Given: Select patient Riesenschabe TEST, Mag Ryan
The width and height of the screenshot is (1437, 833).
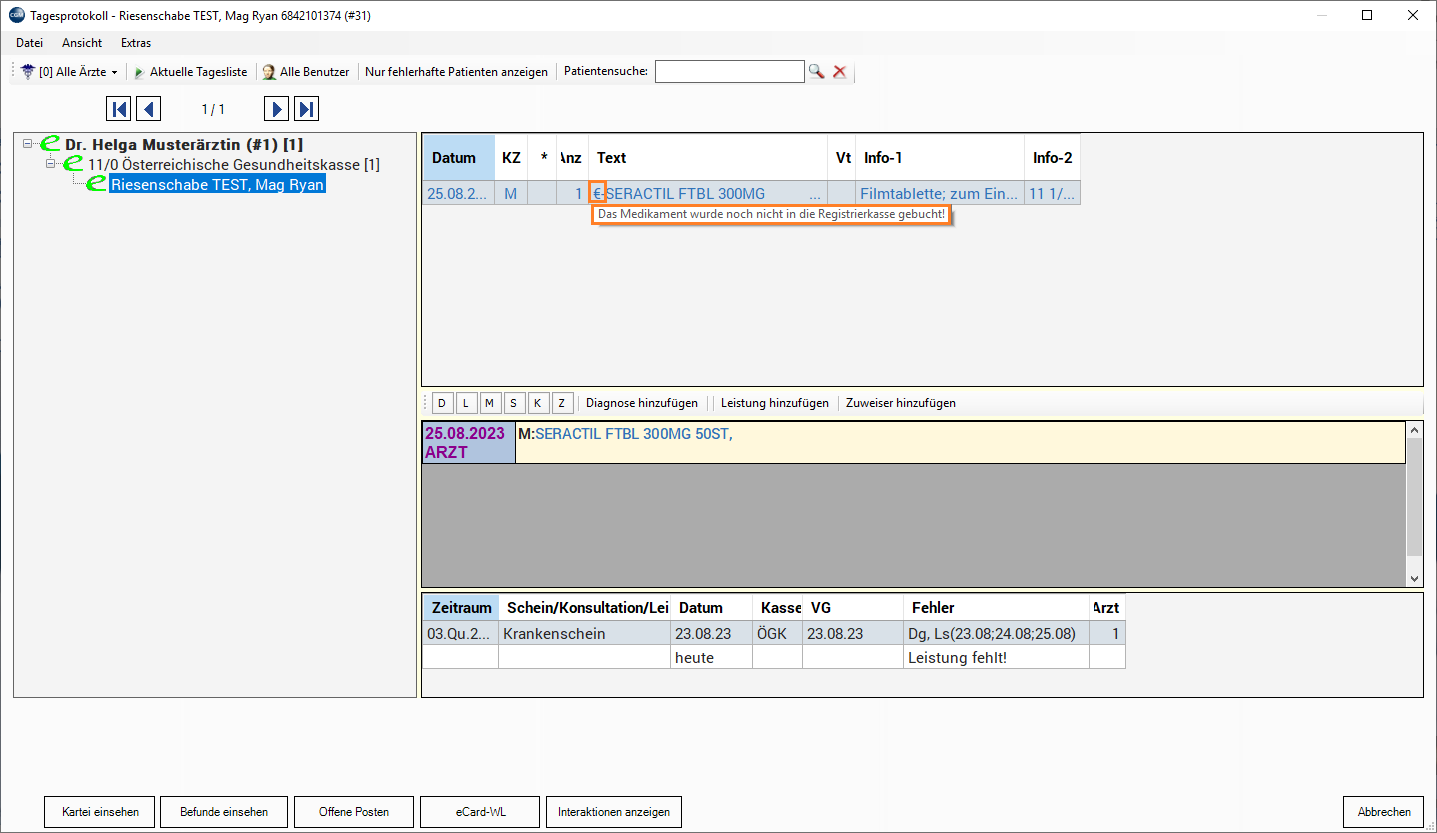Looking at the screenshot, I should [217, 184].
